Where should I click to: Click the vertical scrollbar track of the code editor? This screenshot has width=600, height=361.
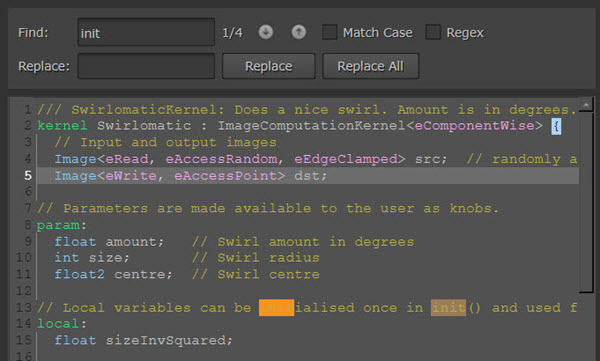586,201
